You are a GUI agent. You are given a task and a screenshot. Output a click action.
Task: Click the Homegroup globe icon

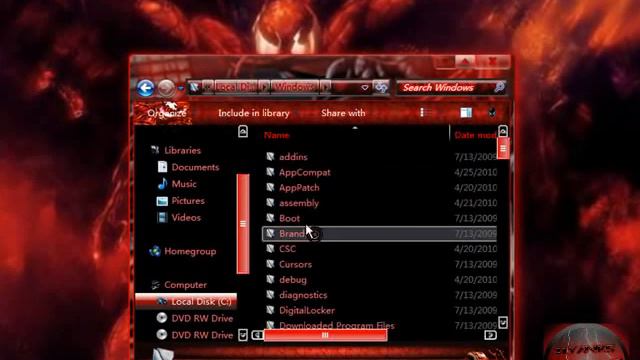pos(155,251)
